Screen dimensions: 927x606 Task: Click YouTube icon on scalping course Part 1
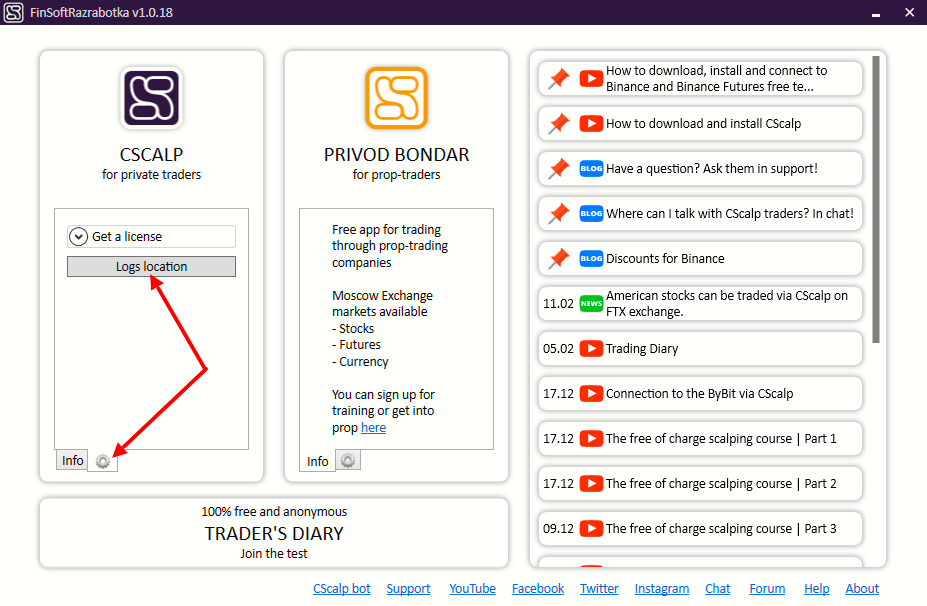pos(591,438)
